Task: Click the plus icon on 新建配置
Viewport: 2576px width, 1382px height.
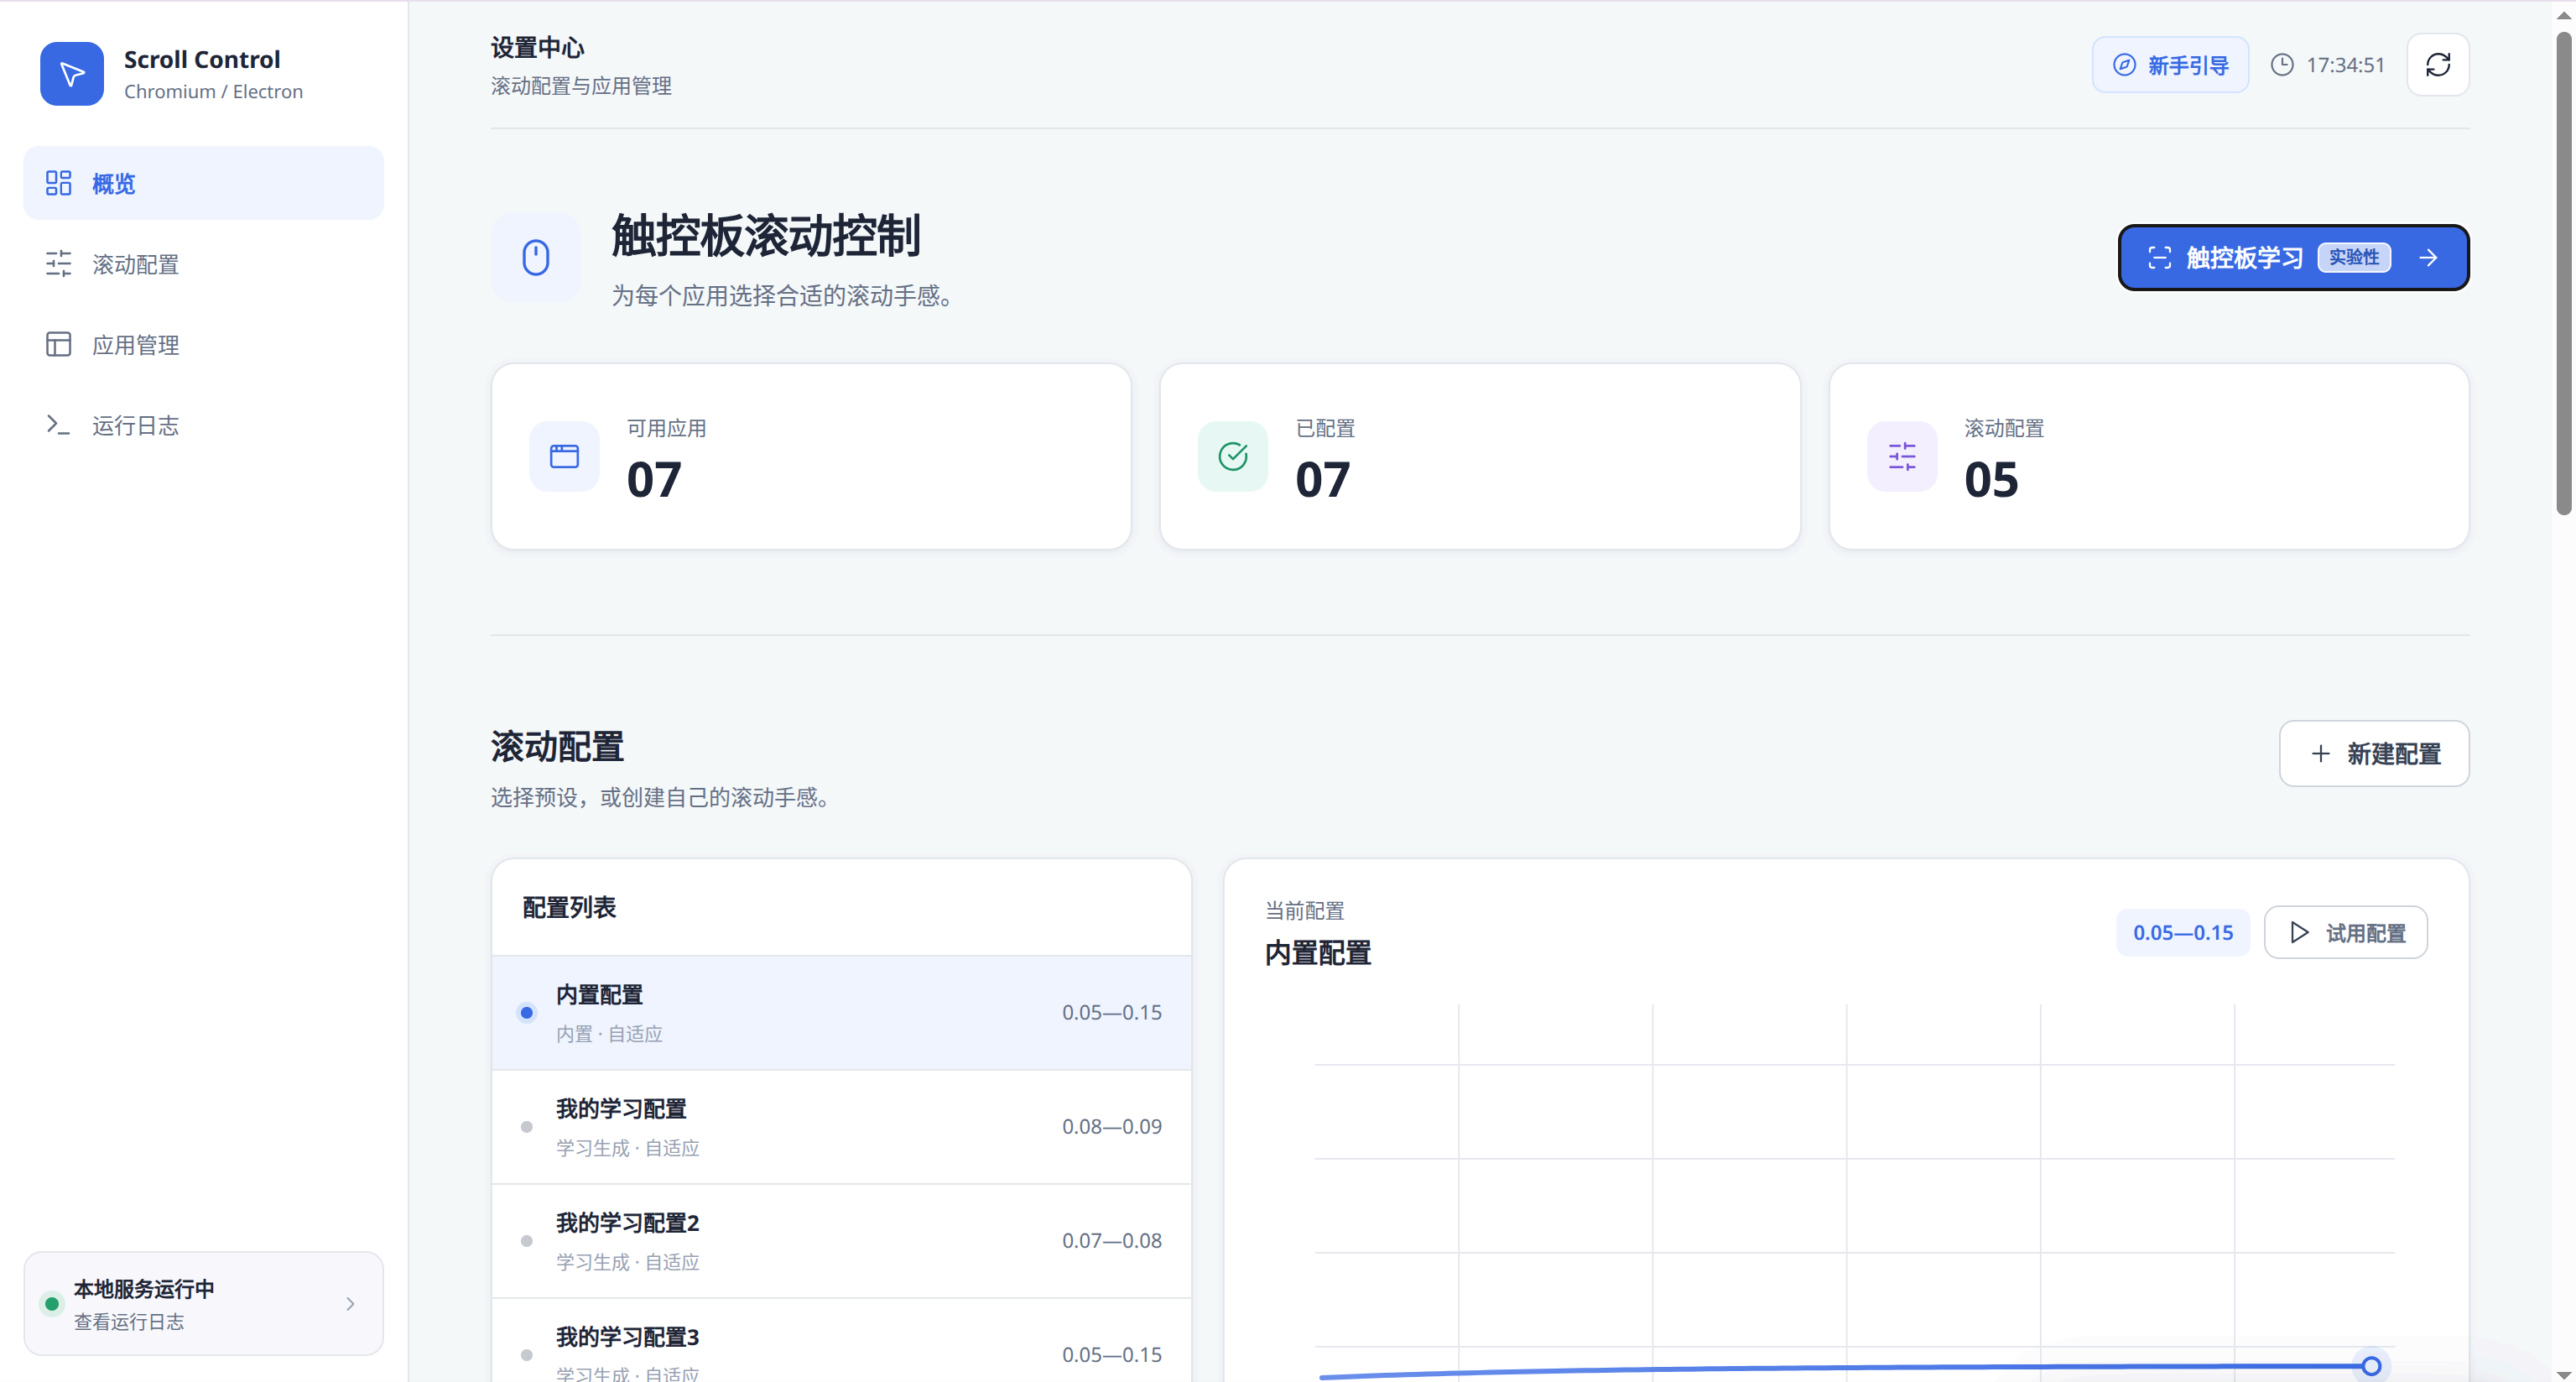Action: point(2321,753)
